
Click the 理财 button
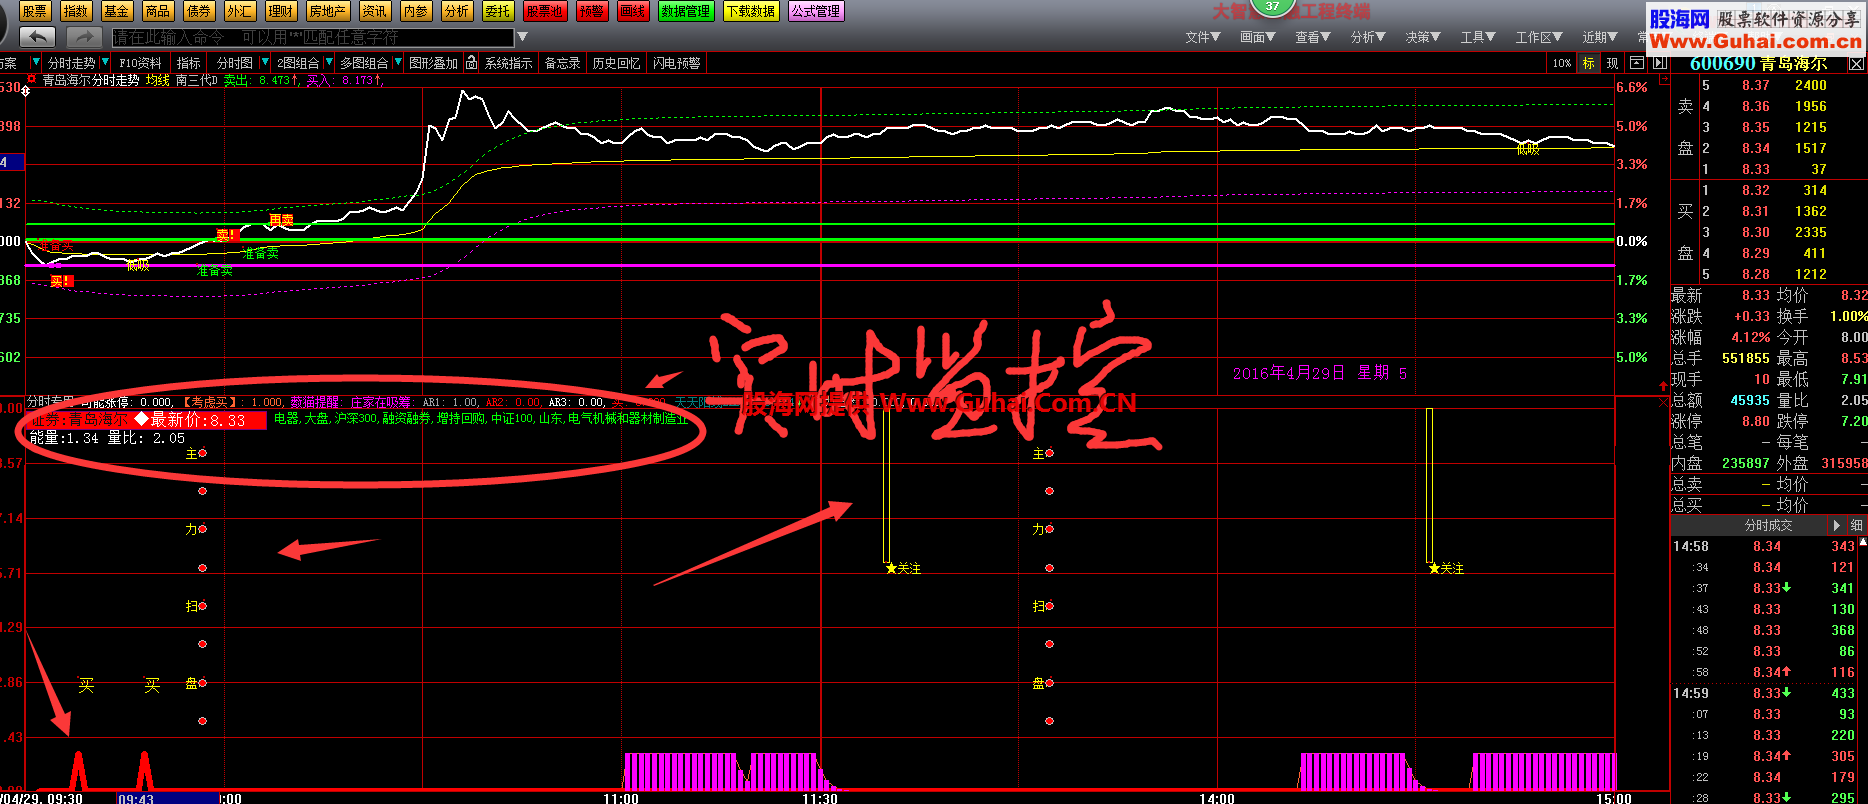click(281, 11)
